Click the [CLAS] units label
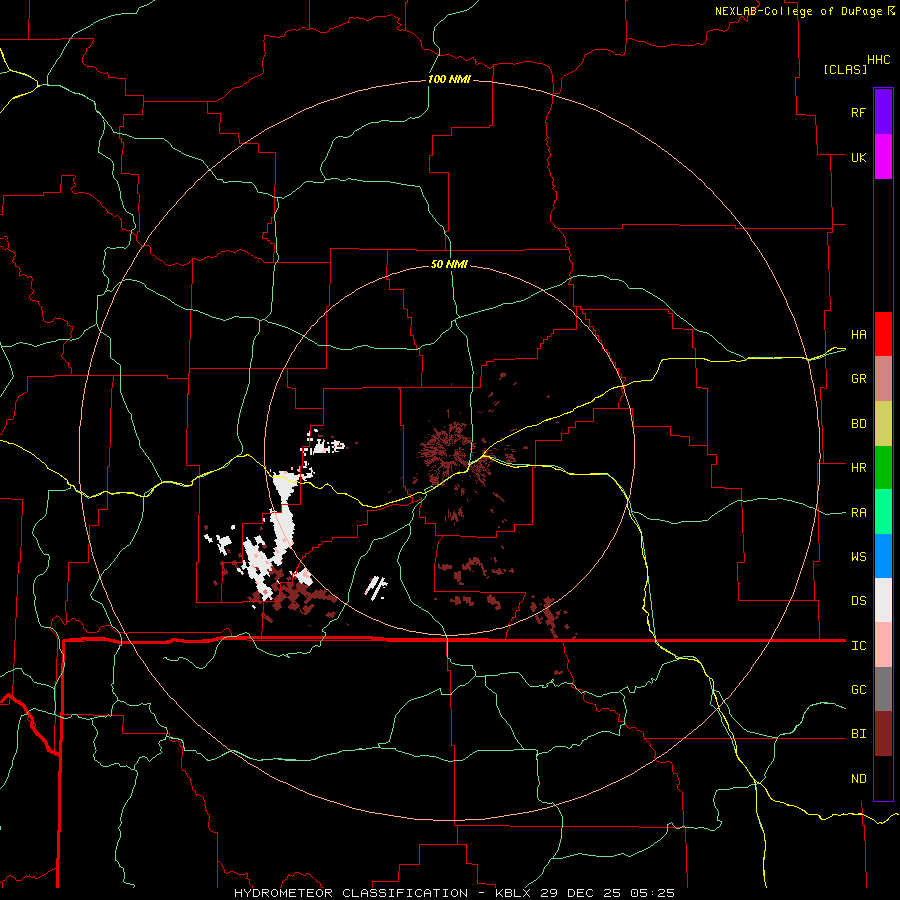 point(845,70)
